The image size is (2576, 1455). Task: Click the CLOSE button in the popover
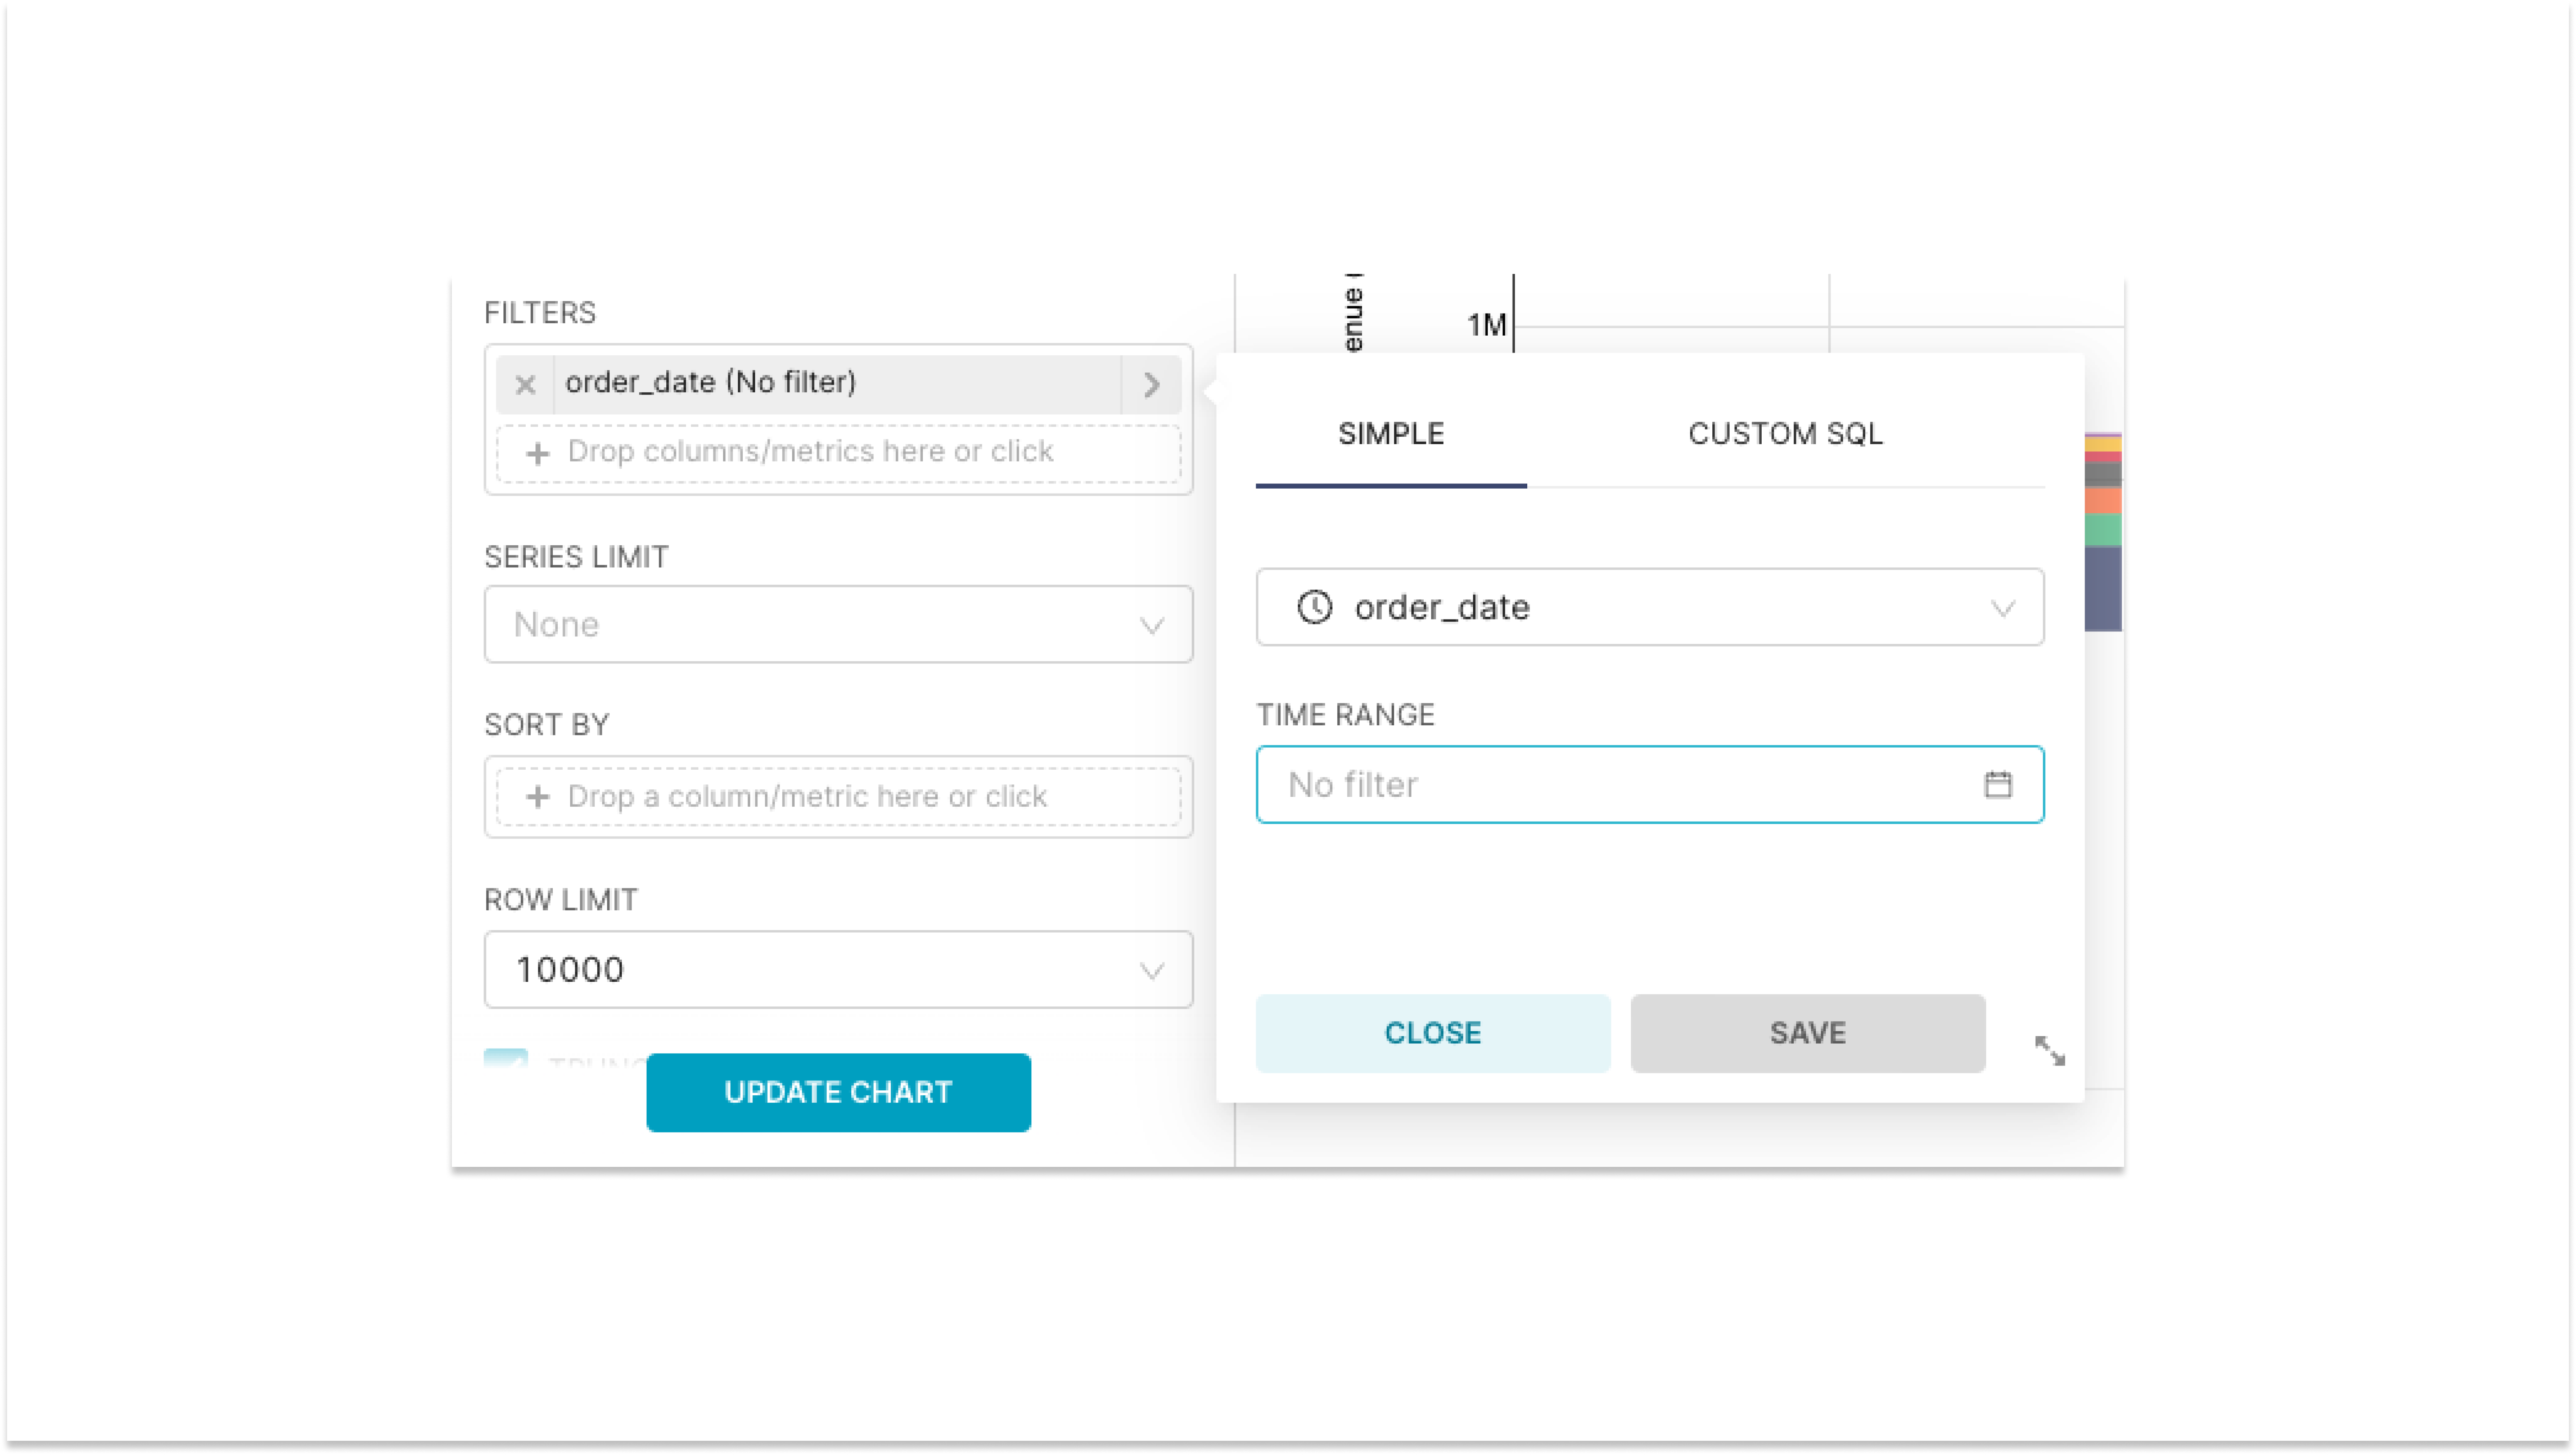coord(1432,1032)
